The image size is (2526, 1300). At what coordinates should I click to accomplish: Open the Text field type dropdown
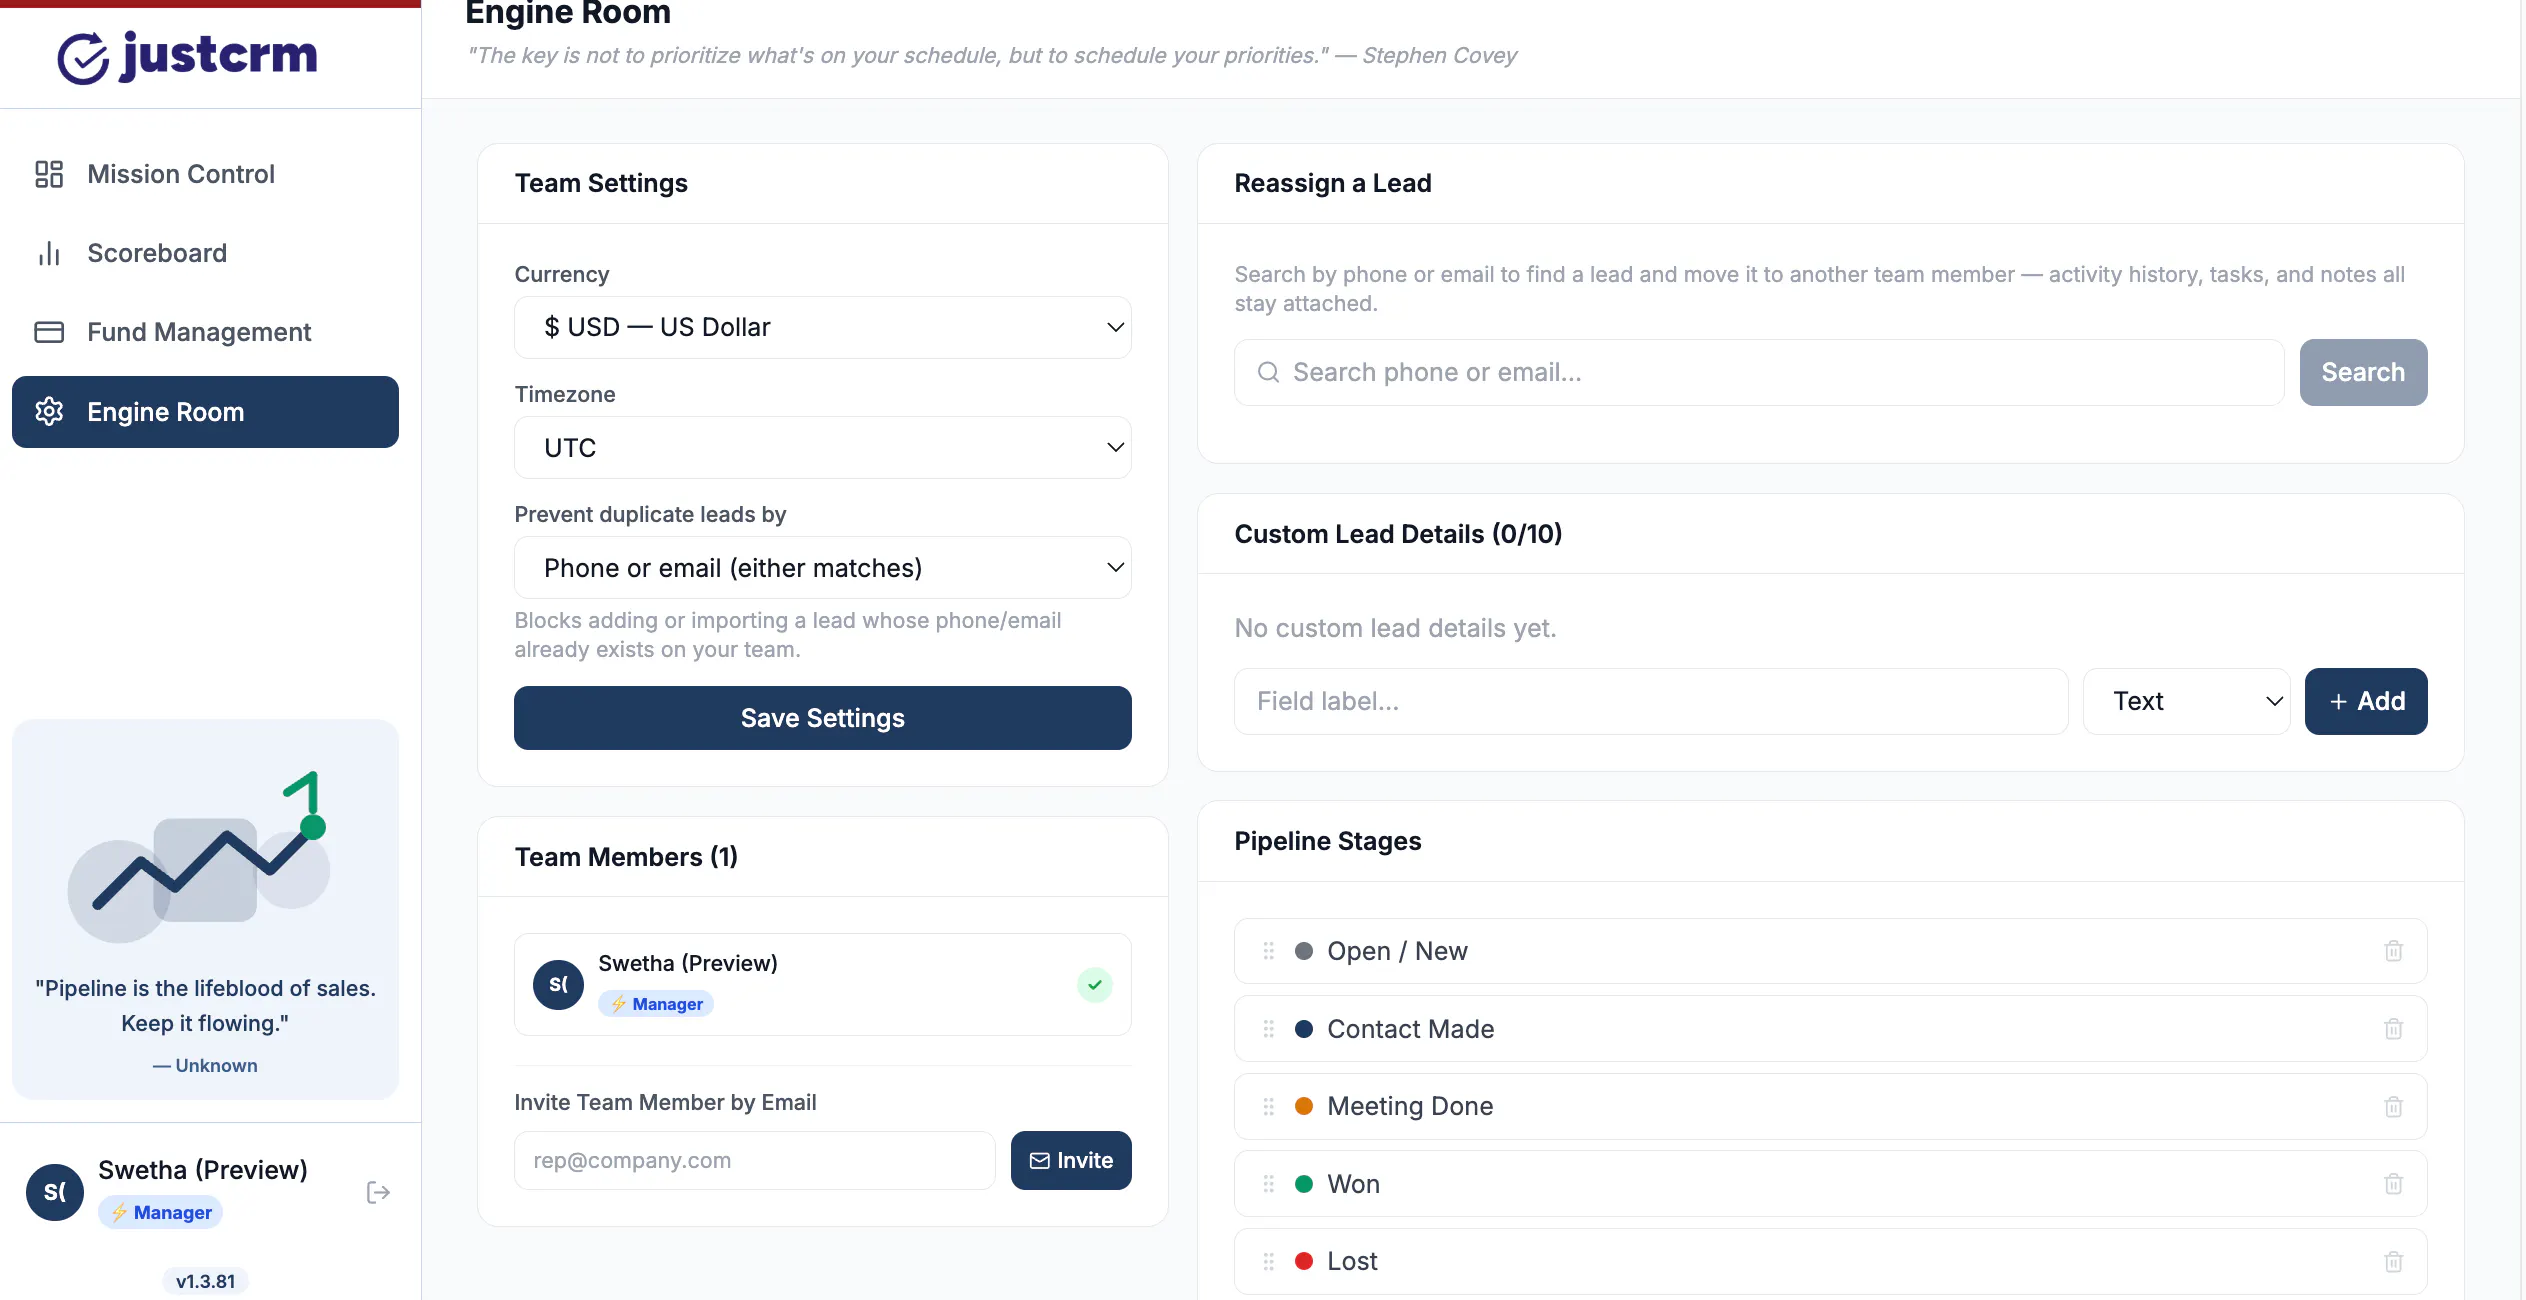(2187, 701)
